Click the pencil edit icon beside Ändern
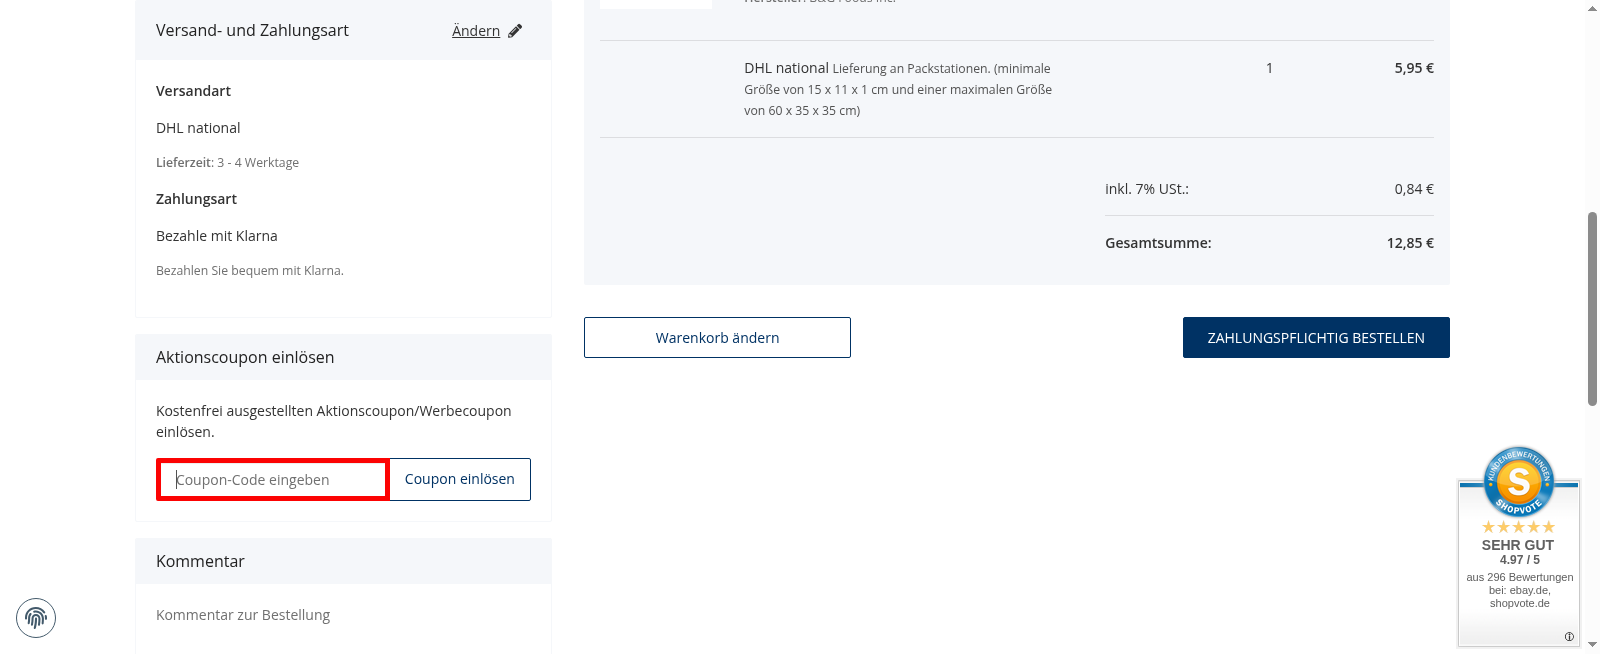The width and height of the screenshot is (1600, 654). coord(515,31)
